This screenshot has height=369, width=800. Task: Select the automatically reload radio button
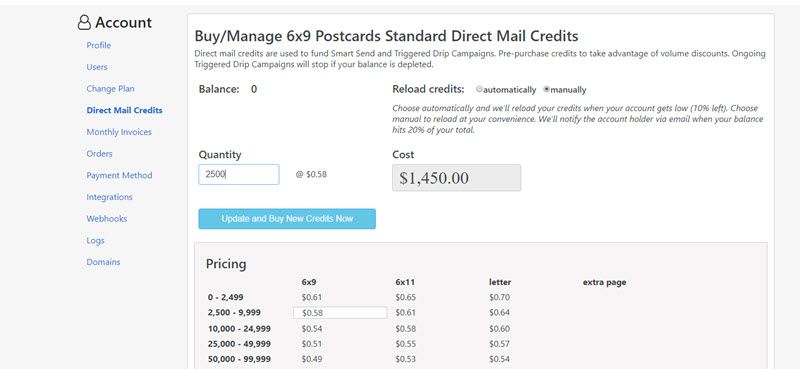click(x=479, y=89)
